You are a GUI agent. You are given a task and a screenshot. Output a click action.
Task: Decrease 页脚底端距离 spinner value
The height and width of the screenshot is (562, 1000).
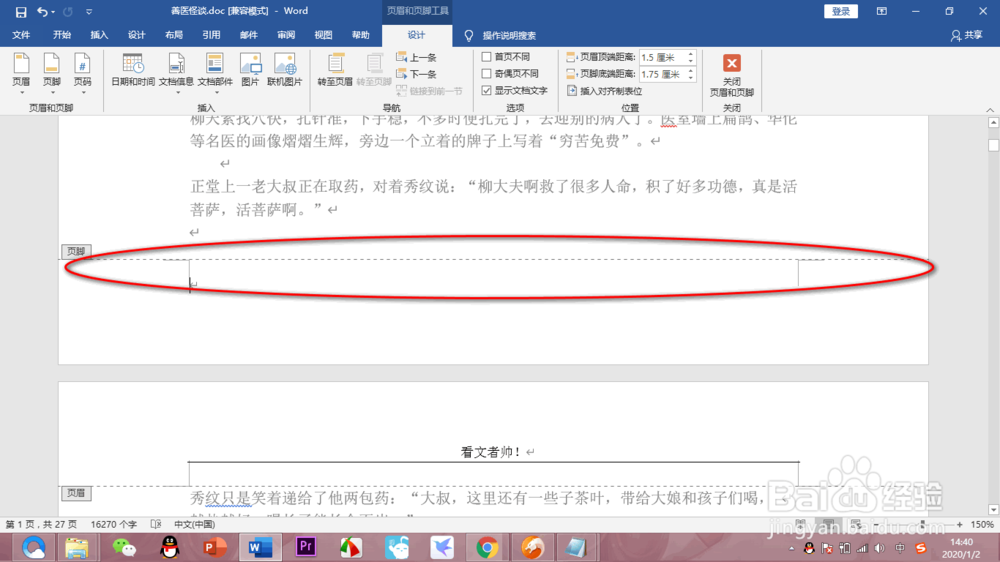tap(691, 78)
